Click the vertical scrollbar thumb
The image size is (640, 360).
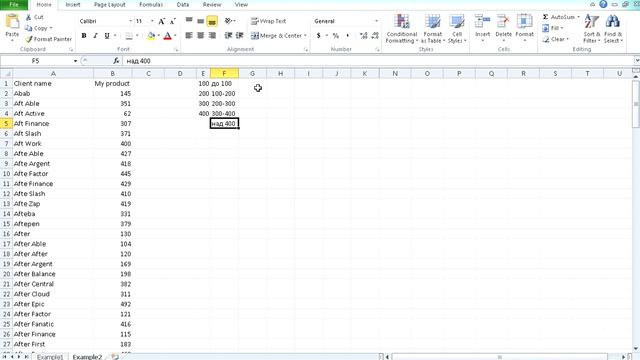tap(636, 104)
